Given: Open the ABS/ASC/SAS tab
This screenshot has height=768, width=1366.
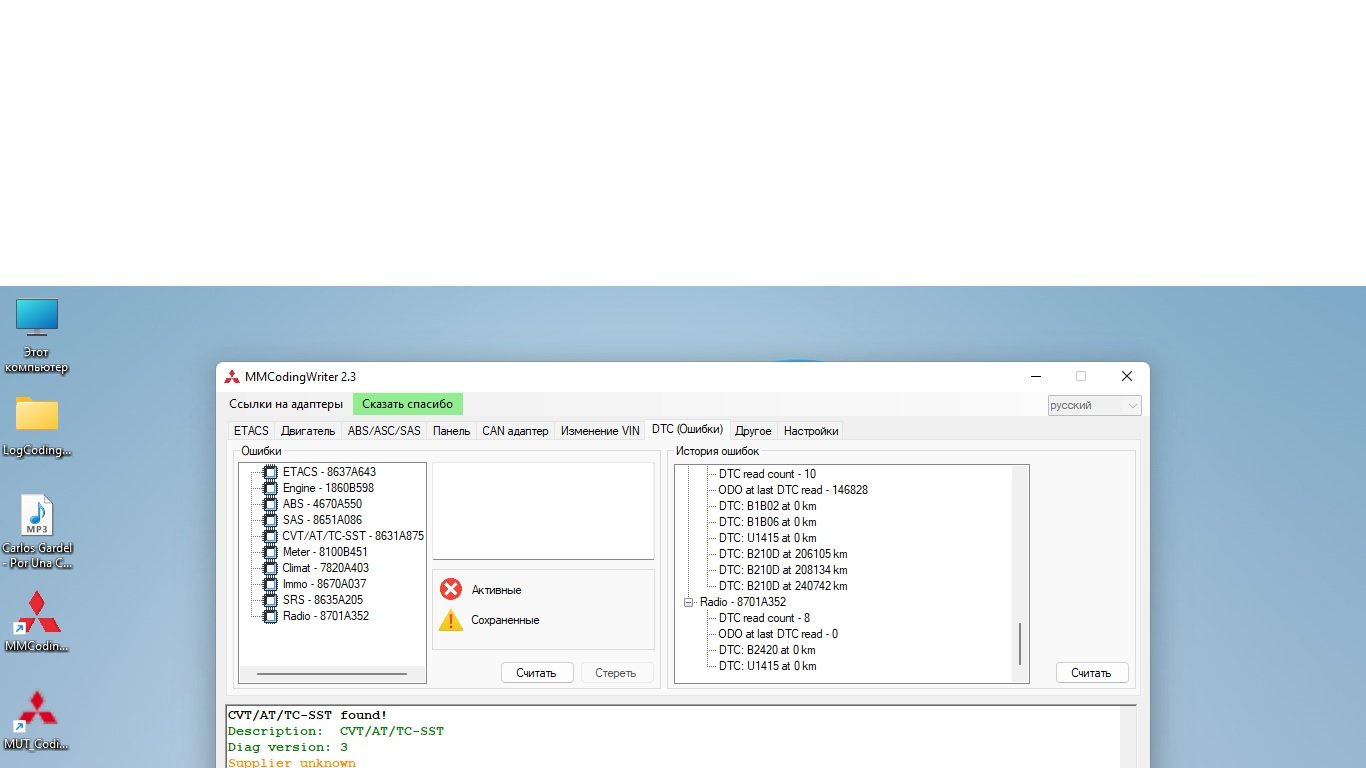Looking at the screenshot, I should (x=384, y=431).
